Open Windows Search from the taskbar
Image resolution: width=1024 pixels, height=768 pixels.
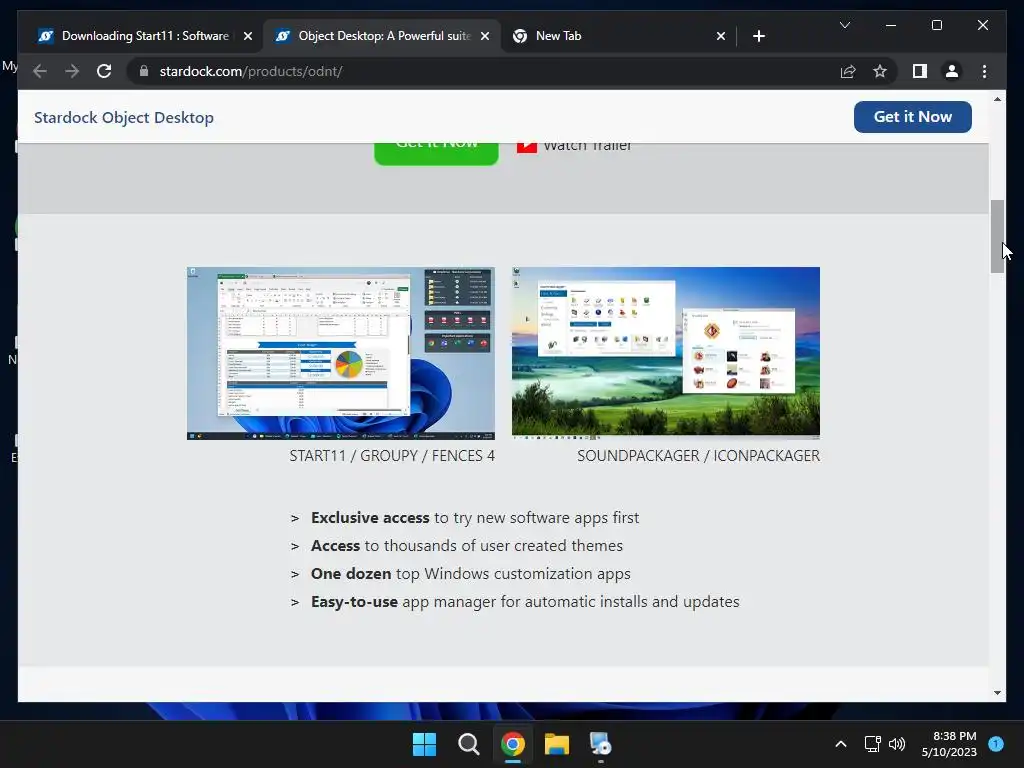tap(468, 744)
